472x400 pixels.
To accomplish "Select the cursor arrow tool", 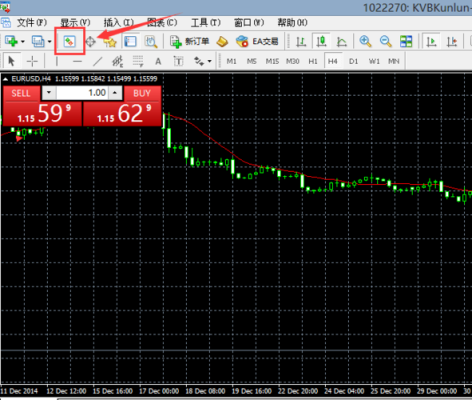I will point(11,61).
